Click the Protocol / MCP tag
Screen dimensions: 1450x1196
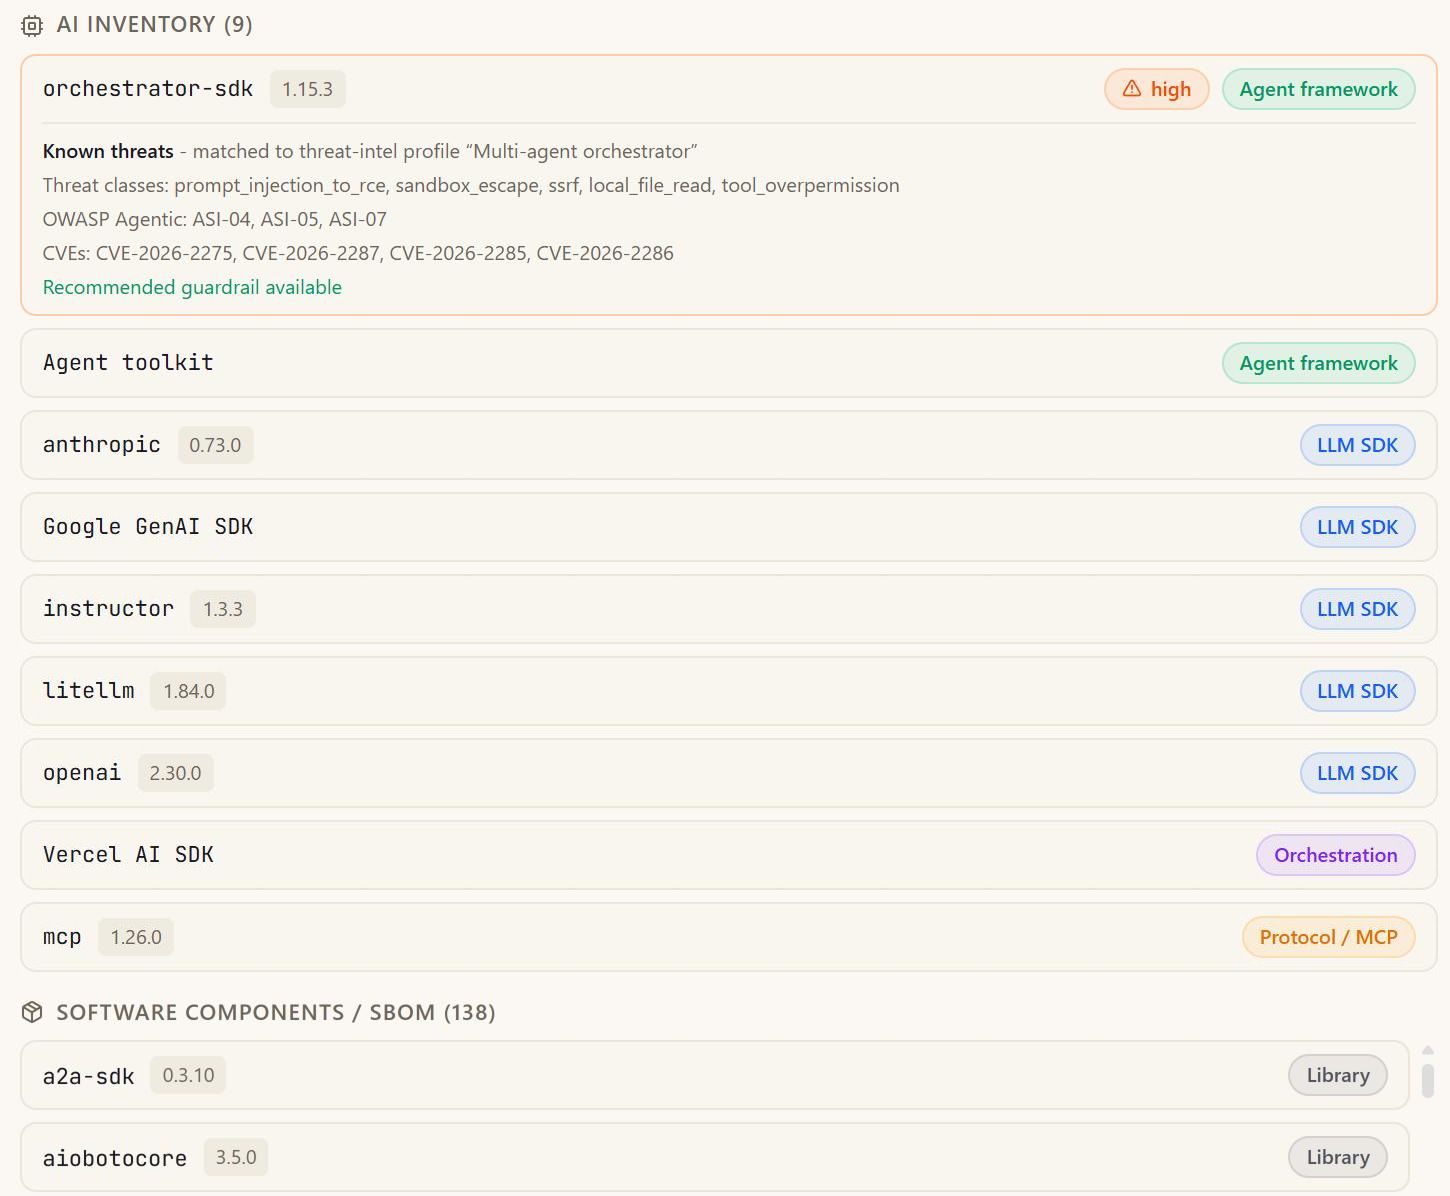pos(1328,937)
